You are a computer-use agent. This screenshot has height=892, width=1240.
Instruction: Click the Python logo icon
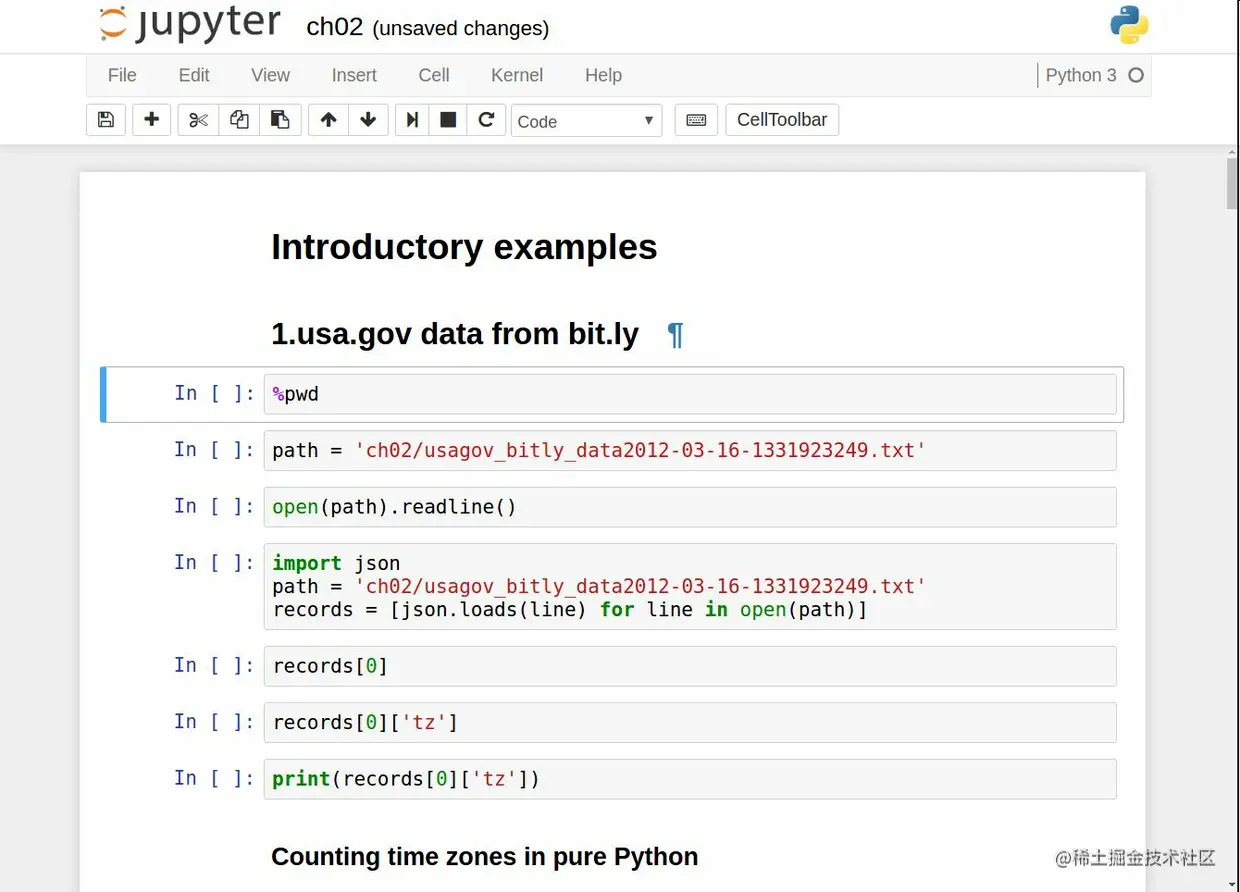(x=1129, y=25)
